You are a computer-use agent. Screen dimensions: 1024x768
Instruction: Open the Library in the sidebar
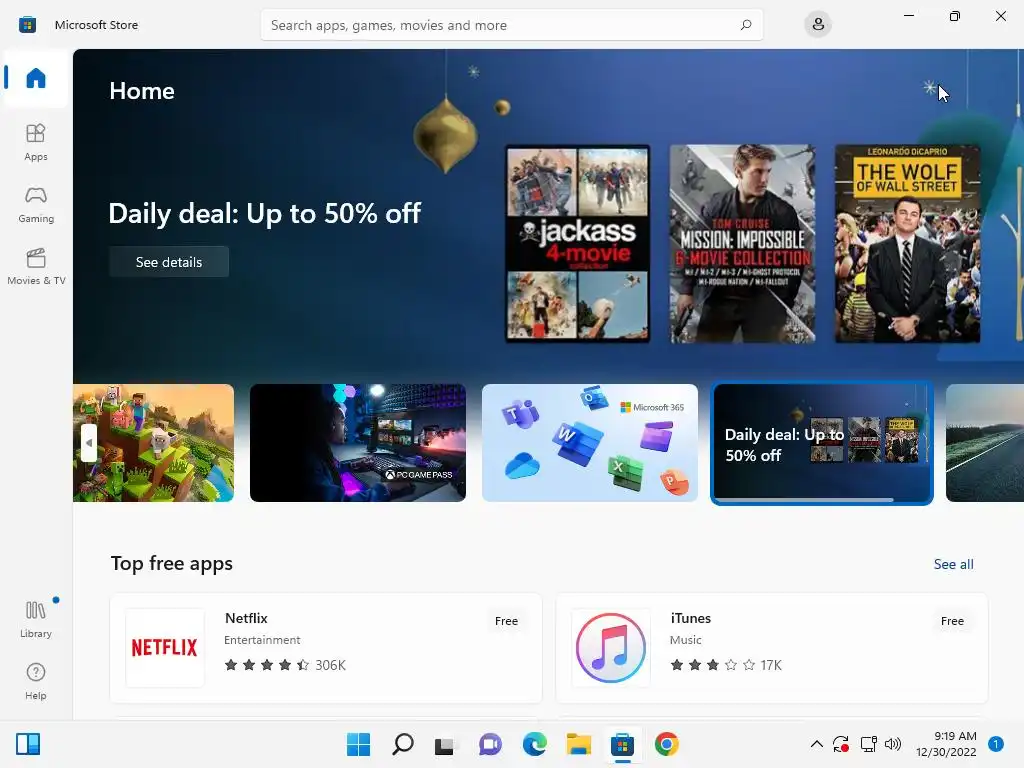36,619
